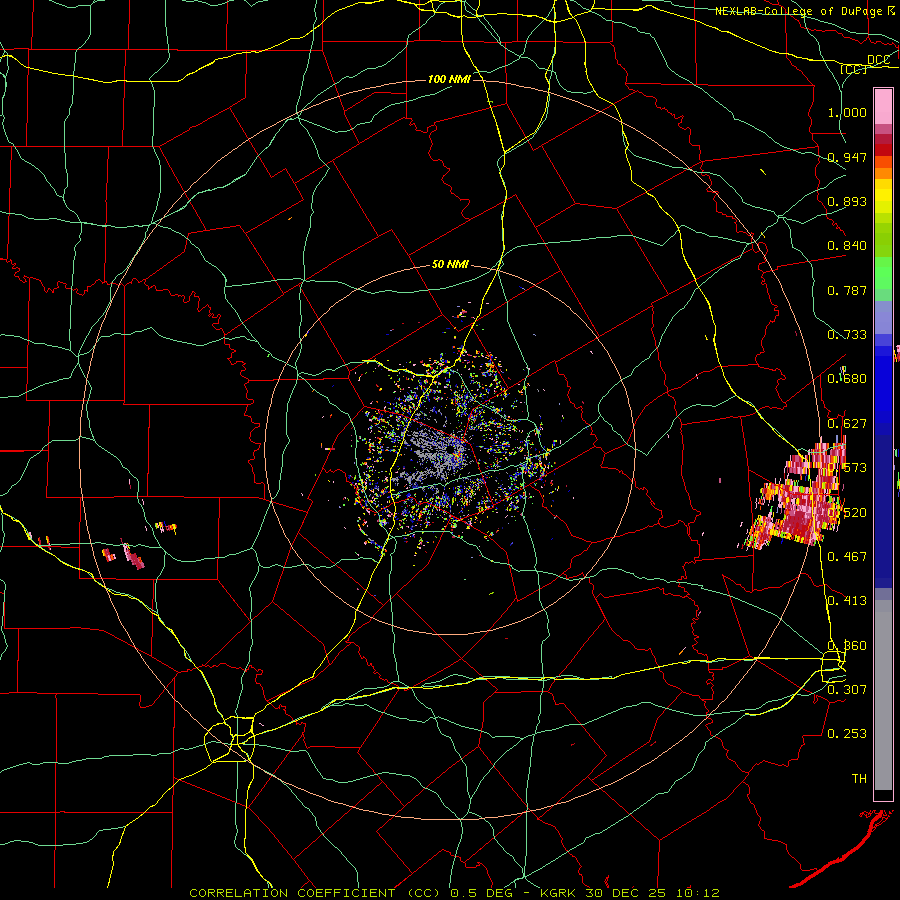This screenshot has height=900, width=900.
Task: Click the 10:12 timestamp in the caption
Action: pyautogui.click(x=697, y=893)
